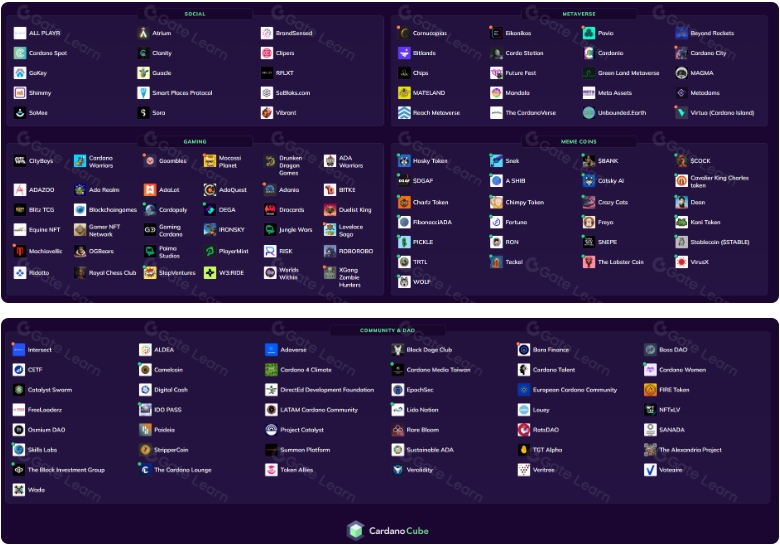Image resolution: width=780 pixels, height=545 pixels.
Task: Select the Snek meme coin icon
Action: (x=496, y=161)
